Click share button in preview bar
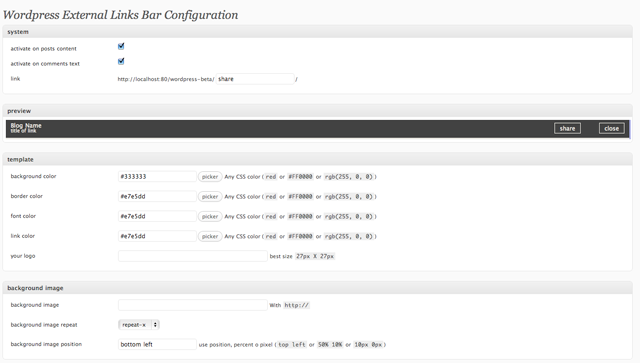Image resolution: width=640 pixels, height=363 pixels. point(567,128)
